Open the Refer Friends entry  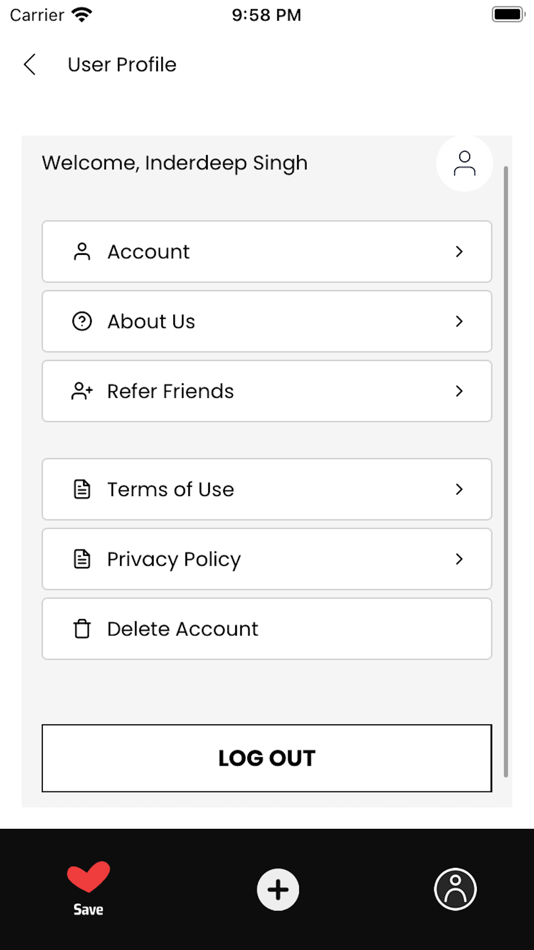tap(267, 391)
